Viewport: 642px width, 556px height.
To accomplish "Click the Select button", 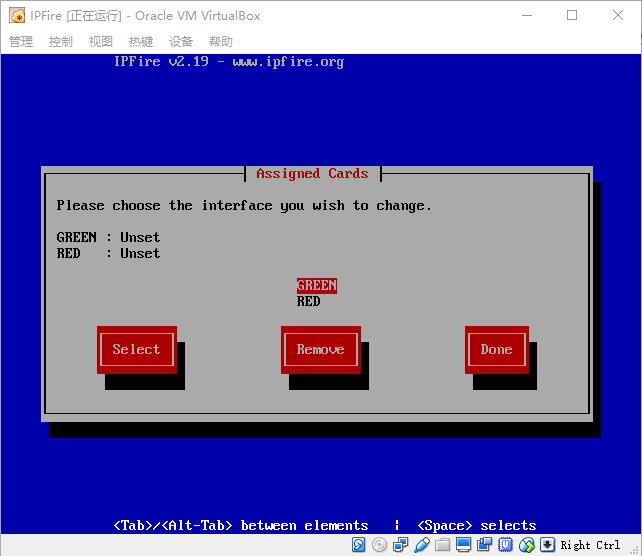I will [x=137, y=350].
